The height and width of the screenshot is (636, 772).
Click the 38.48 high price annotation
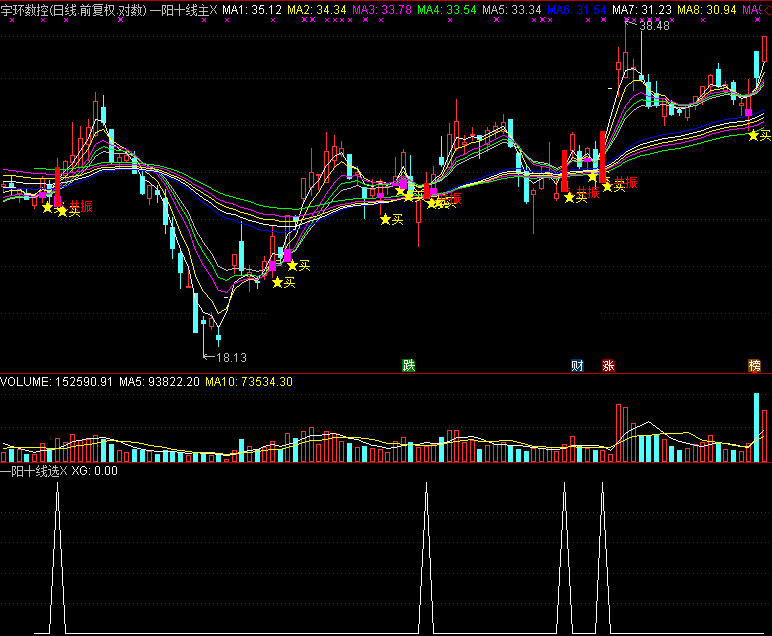click(x=654, y=26)
